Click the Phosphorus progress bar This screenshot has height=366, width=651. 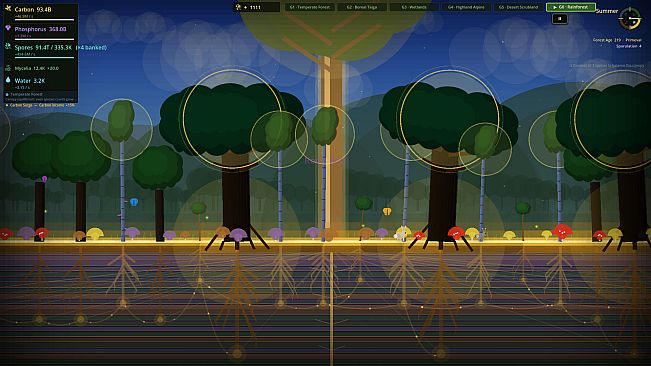(44, 39)
